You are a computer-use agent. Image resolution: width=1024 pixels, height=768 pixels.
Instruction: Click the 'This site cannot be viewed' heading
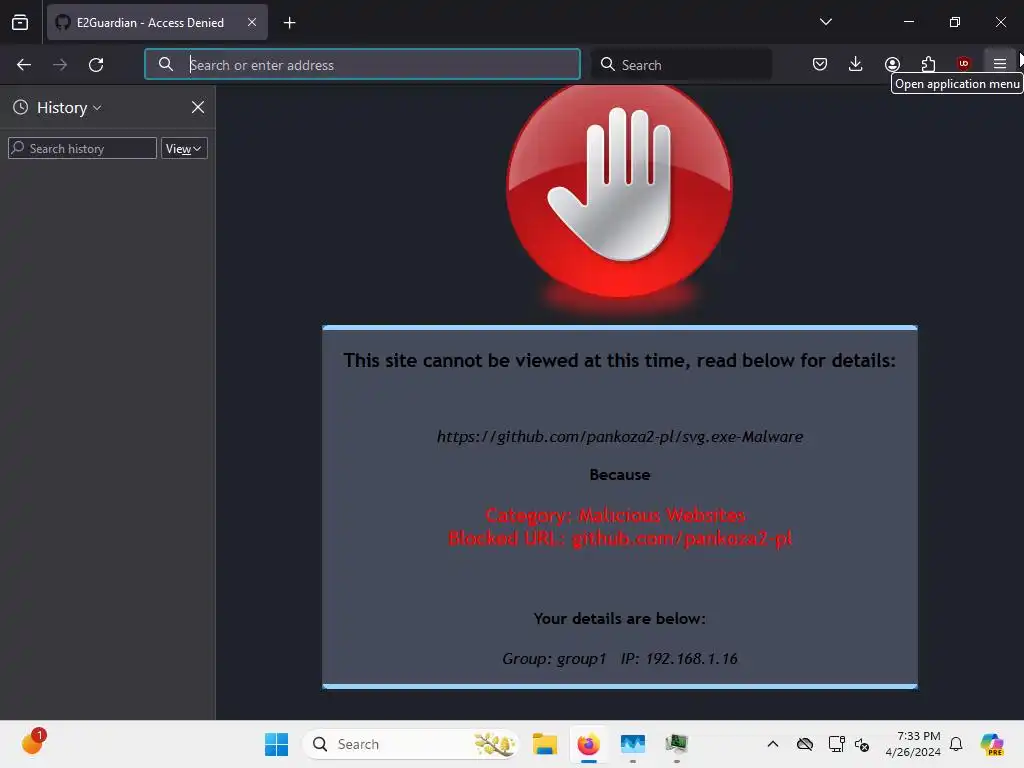[620, 360]
